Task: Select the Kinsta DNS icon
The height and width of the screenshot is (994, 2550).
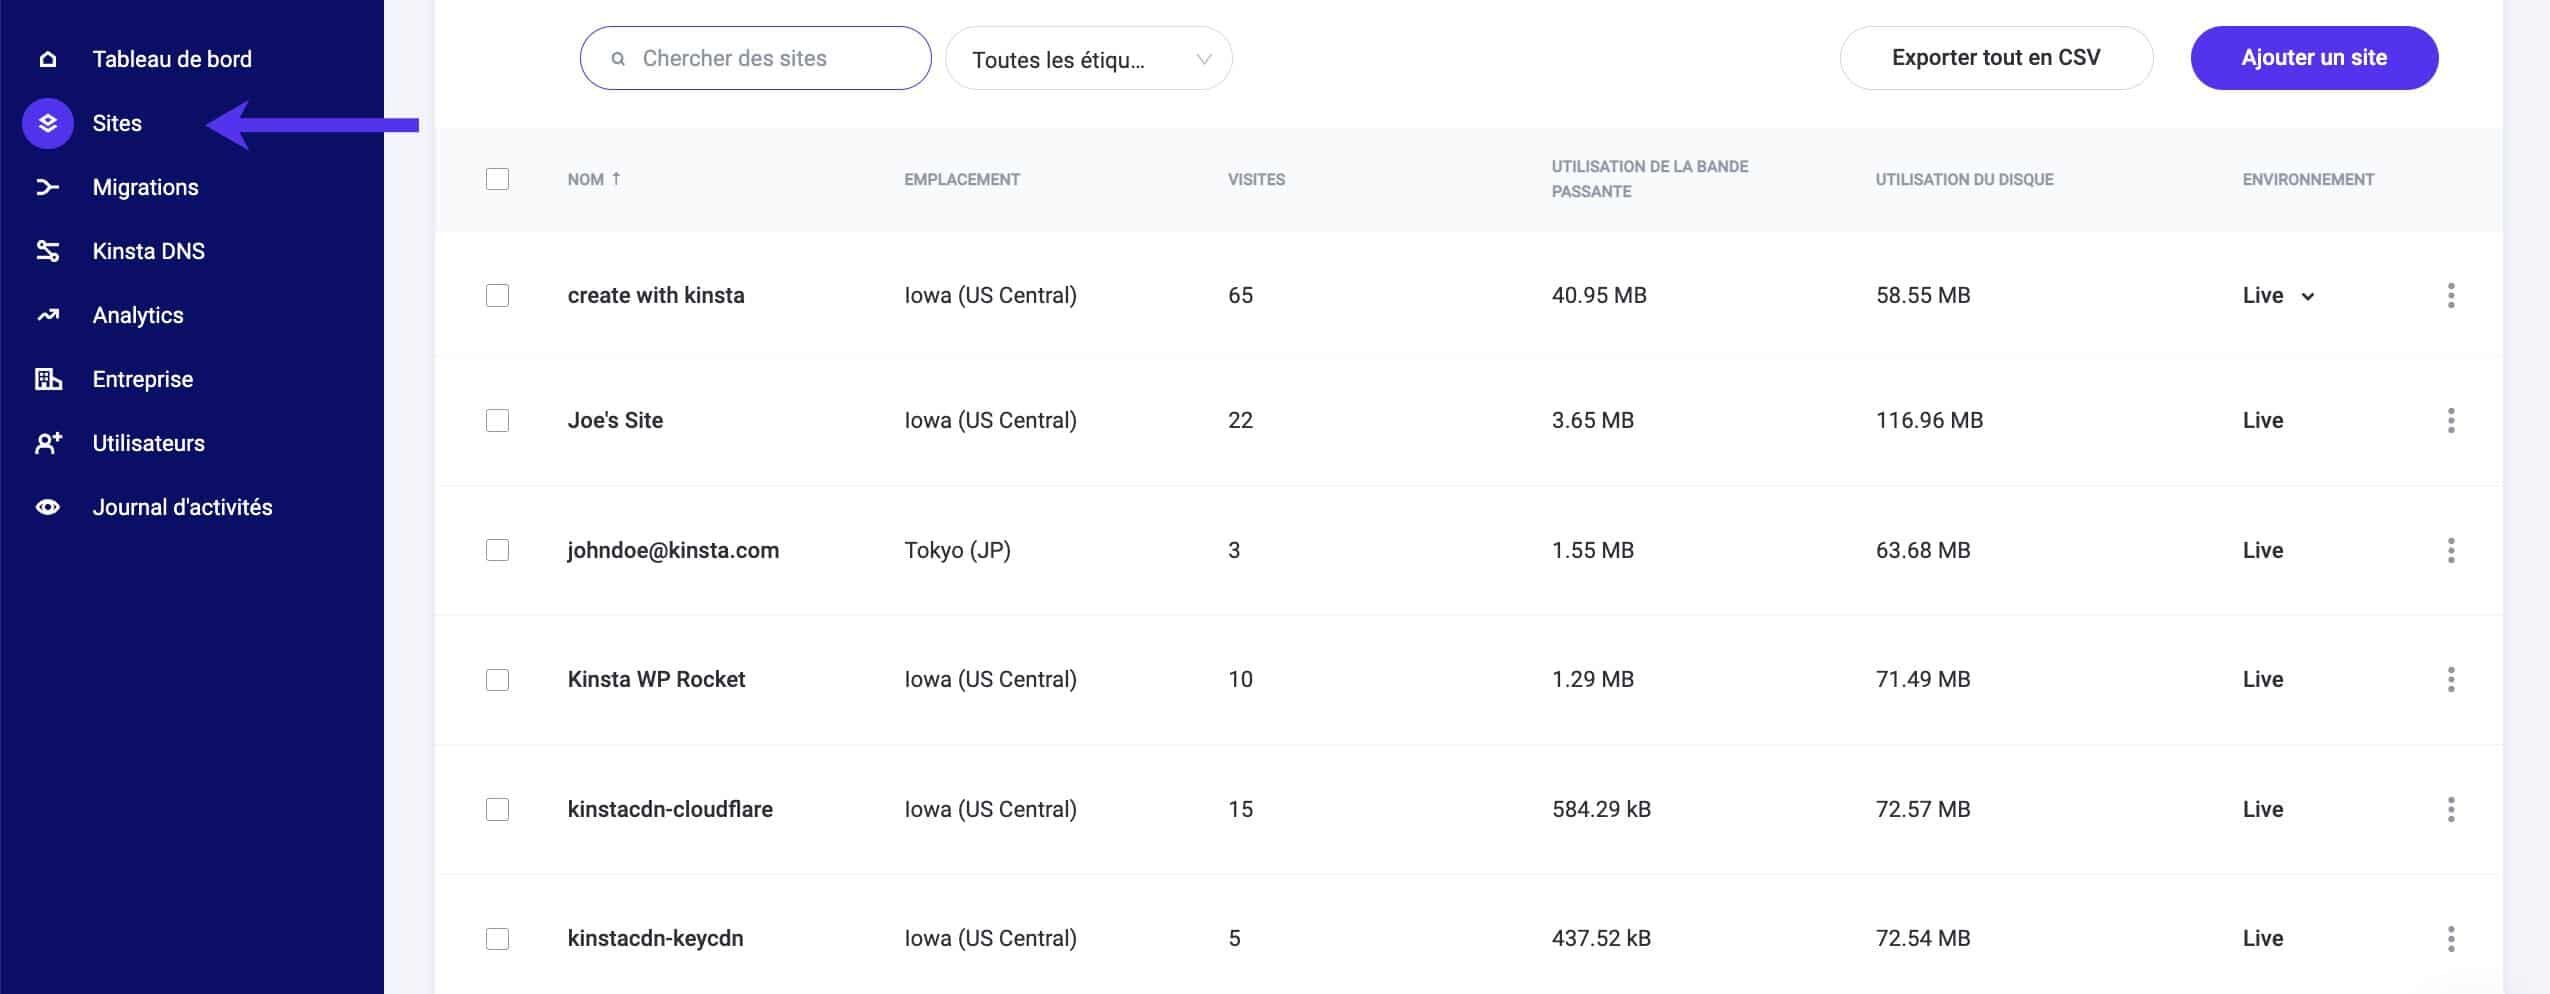Action: coord(47,251)
